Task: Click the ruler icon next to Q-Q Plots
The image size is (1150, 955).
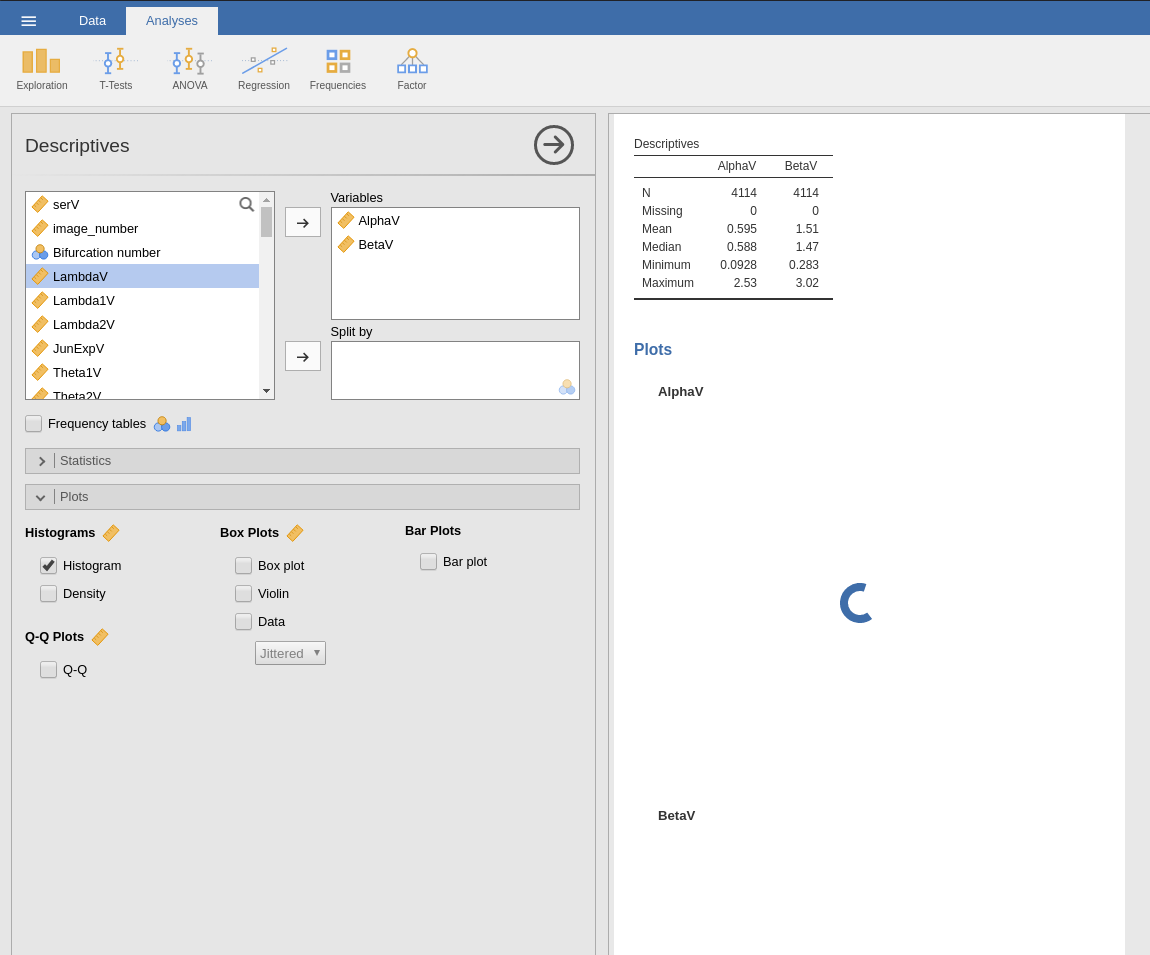Action: click(100, 637)
